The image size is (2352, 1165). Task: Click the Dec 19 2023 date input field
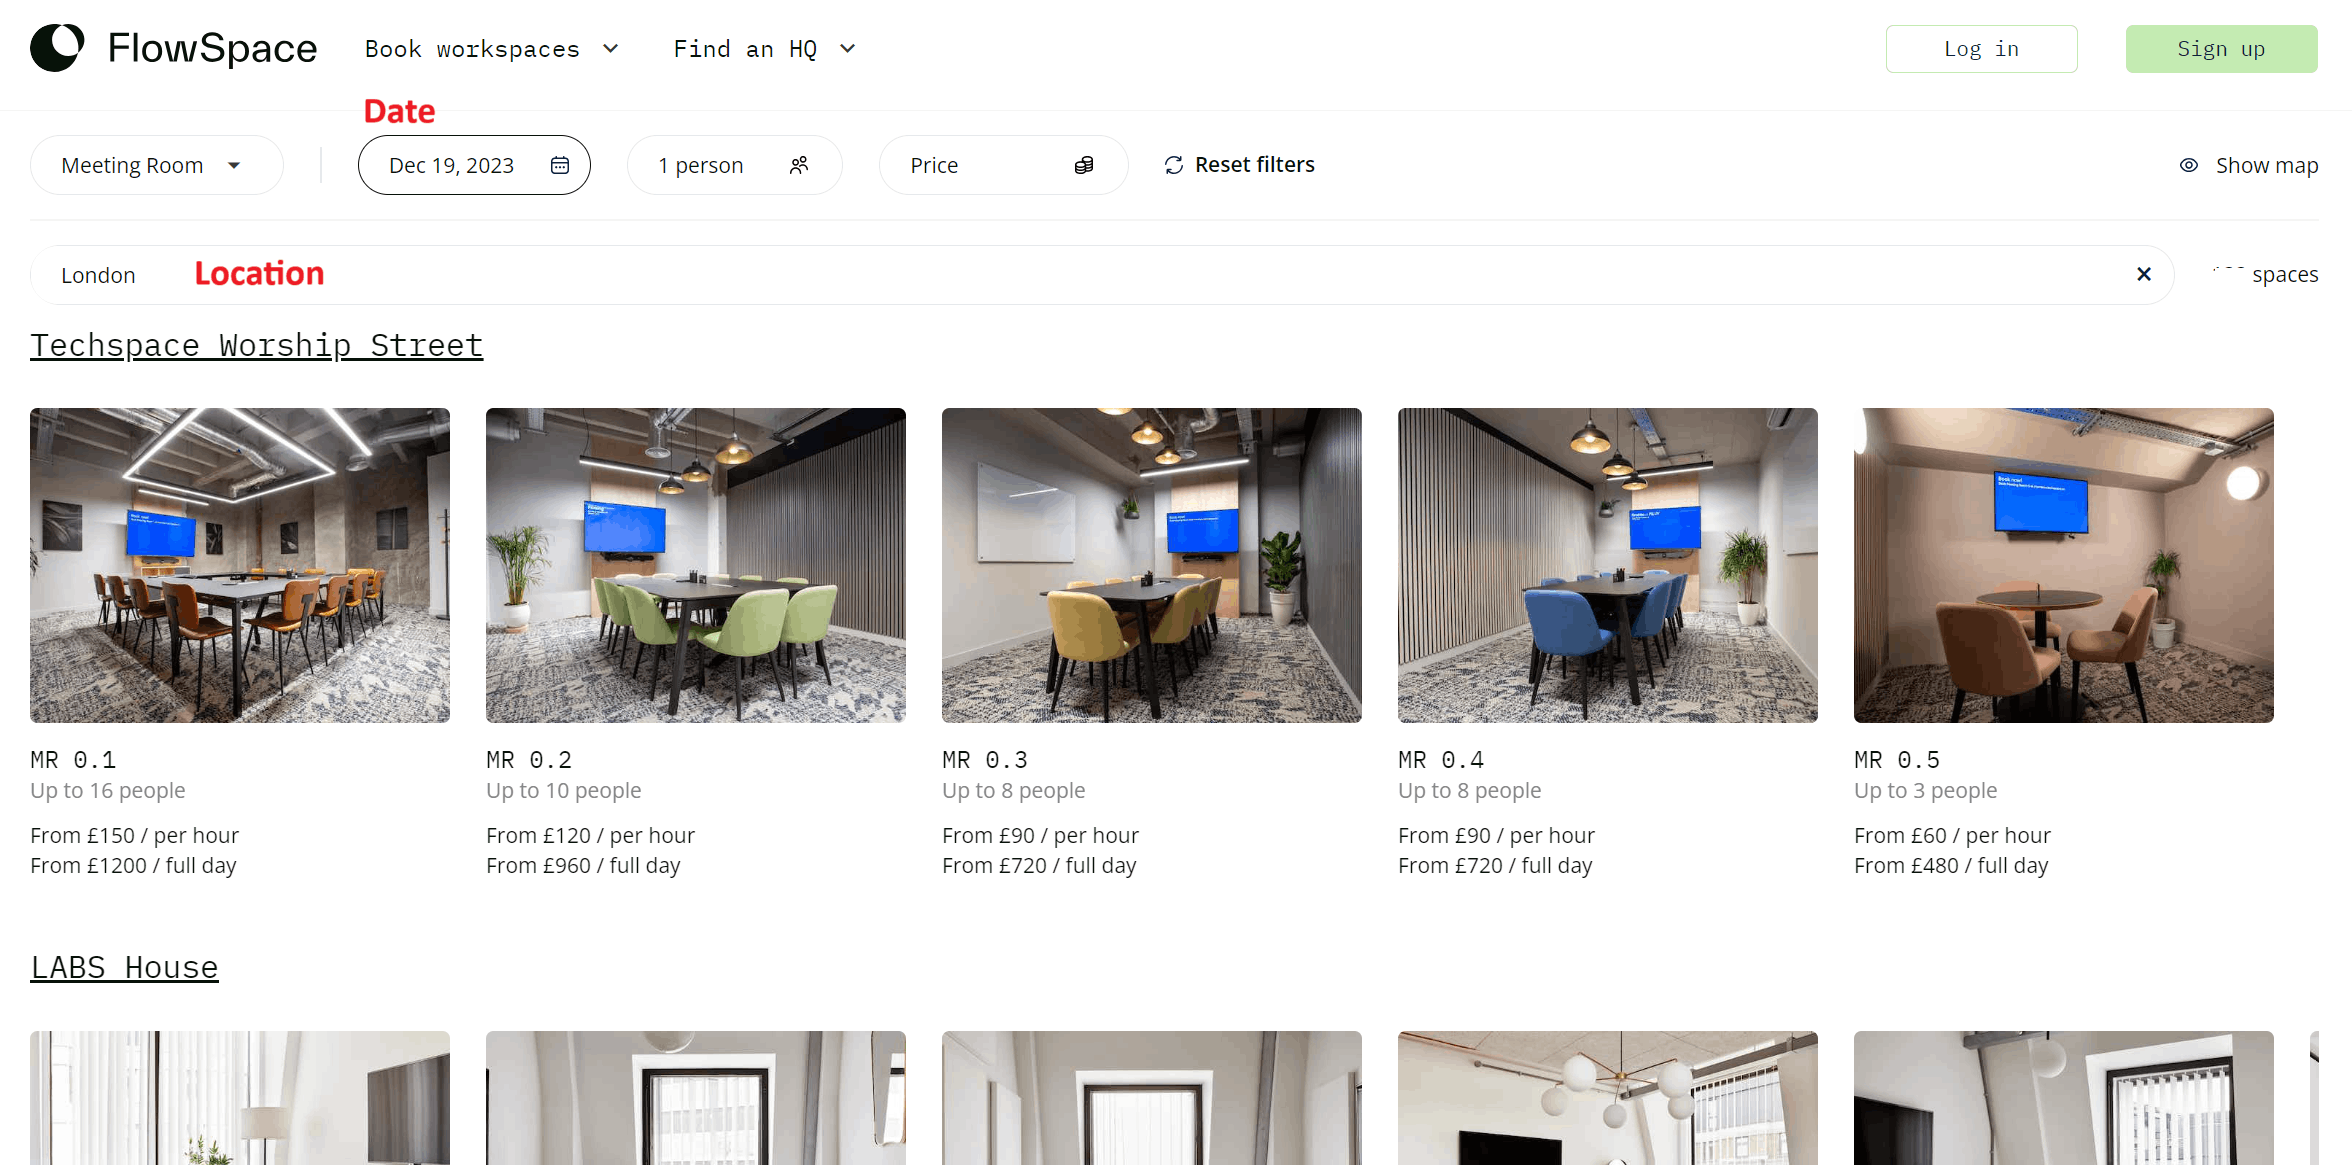pos(474,165)
